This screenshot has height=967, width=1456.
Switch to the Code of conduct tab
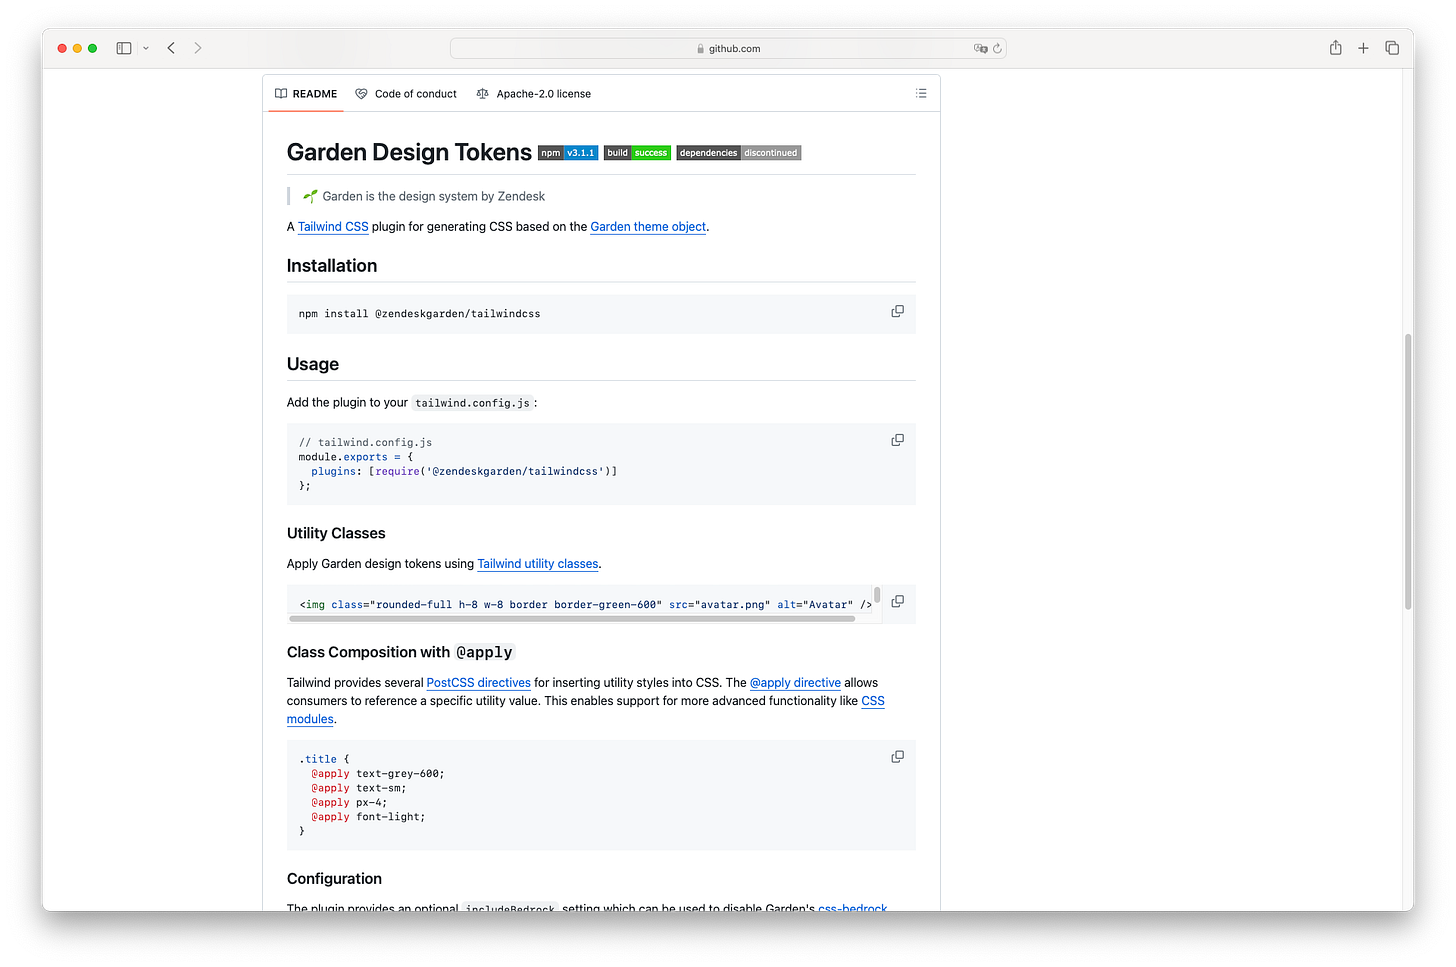(406, 94)
